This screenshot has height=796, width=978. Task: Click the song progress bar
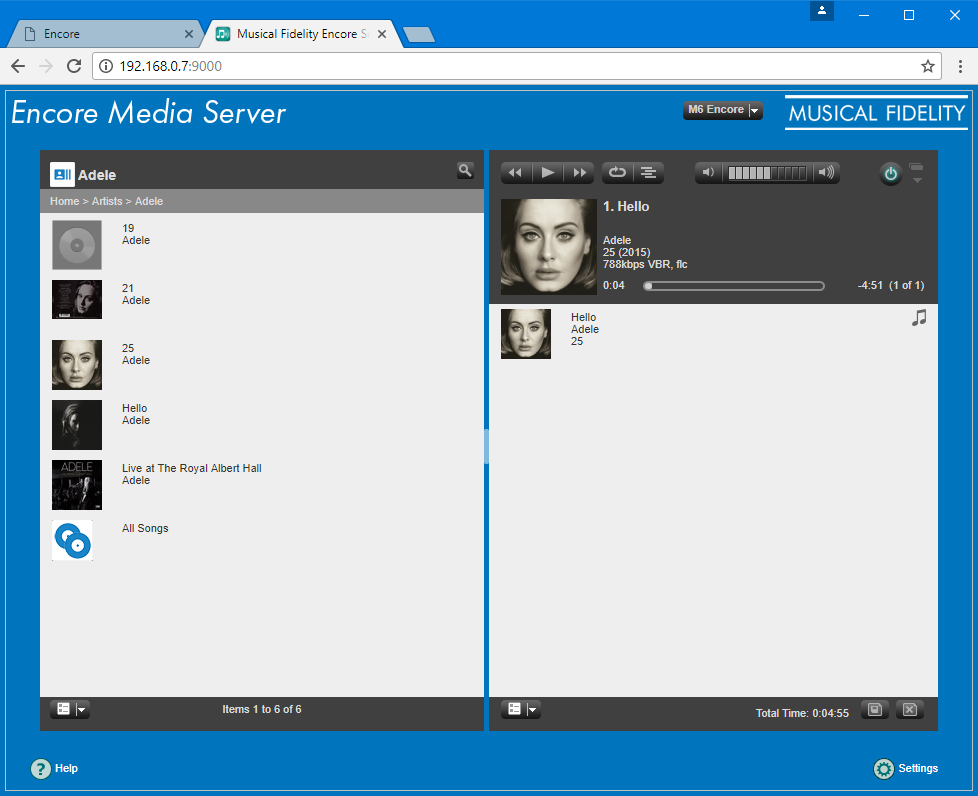[735, 286]
